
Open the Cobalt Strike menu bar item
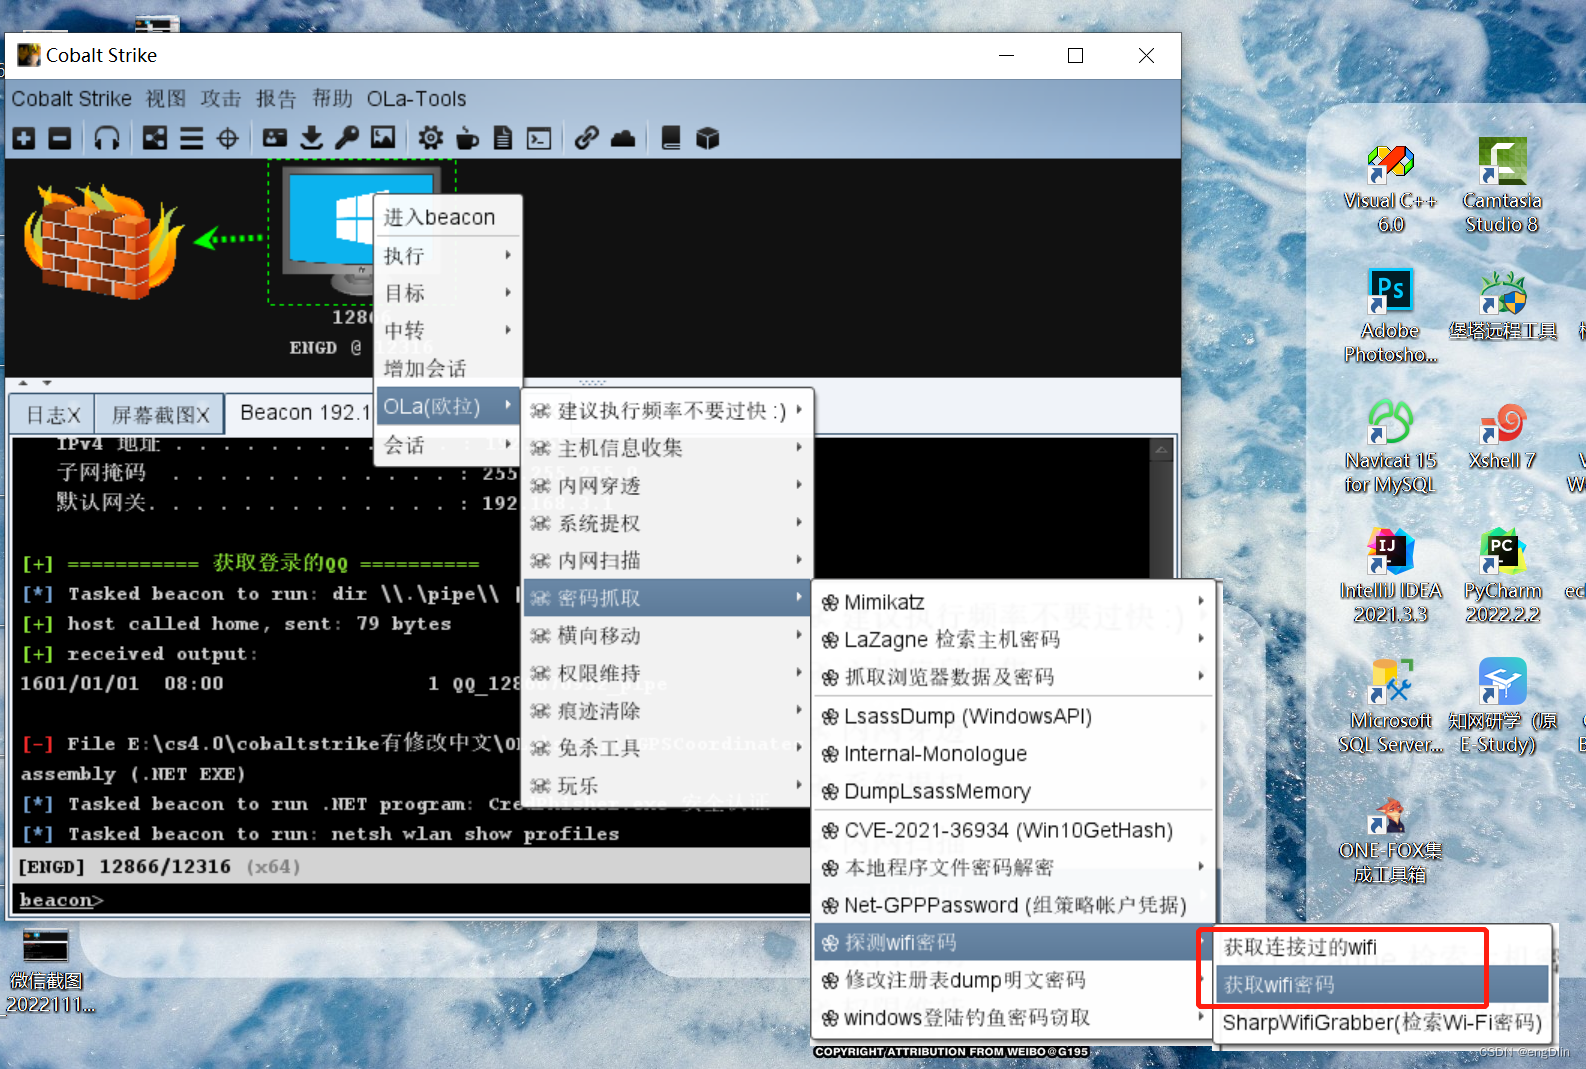coord(71,99)
